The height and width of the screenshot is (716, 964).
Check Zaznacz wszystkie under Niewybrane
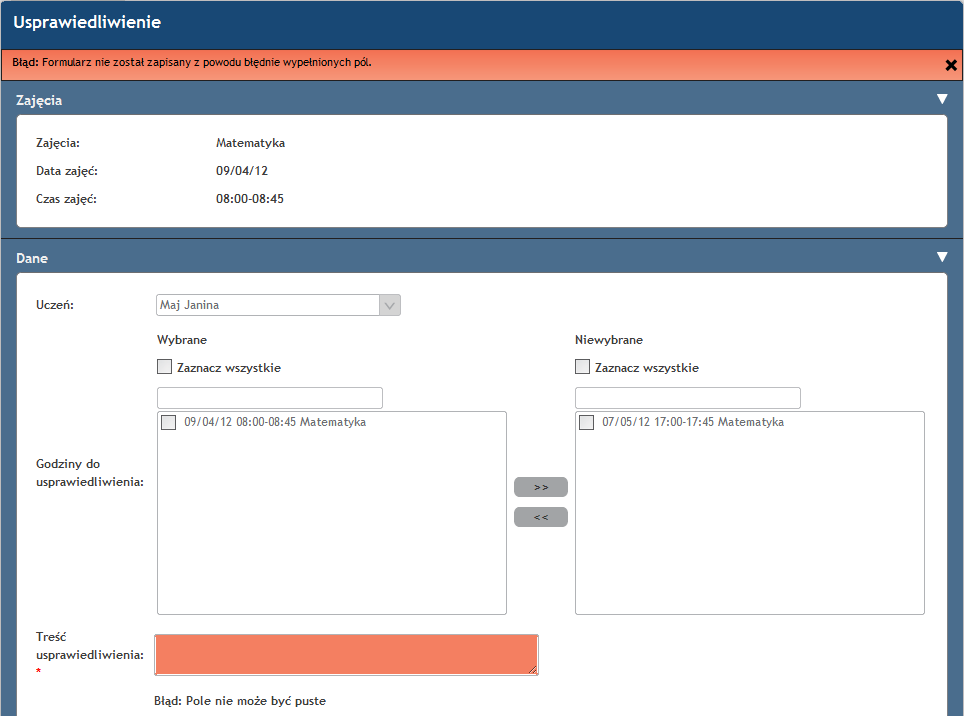(x=582, y=367)
